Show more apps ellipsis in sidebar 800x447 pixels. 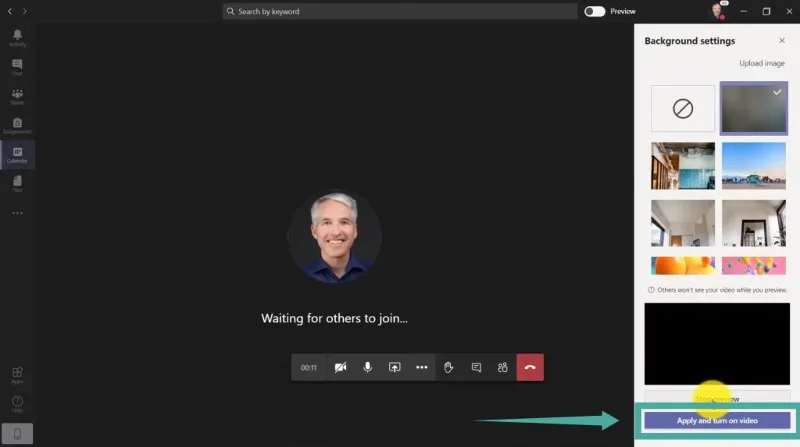[17, 213]
